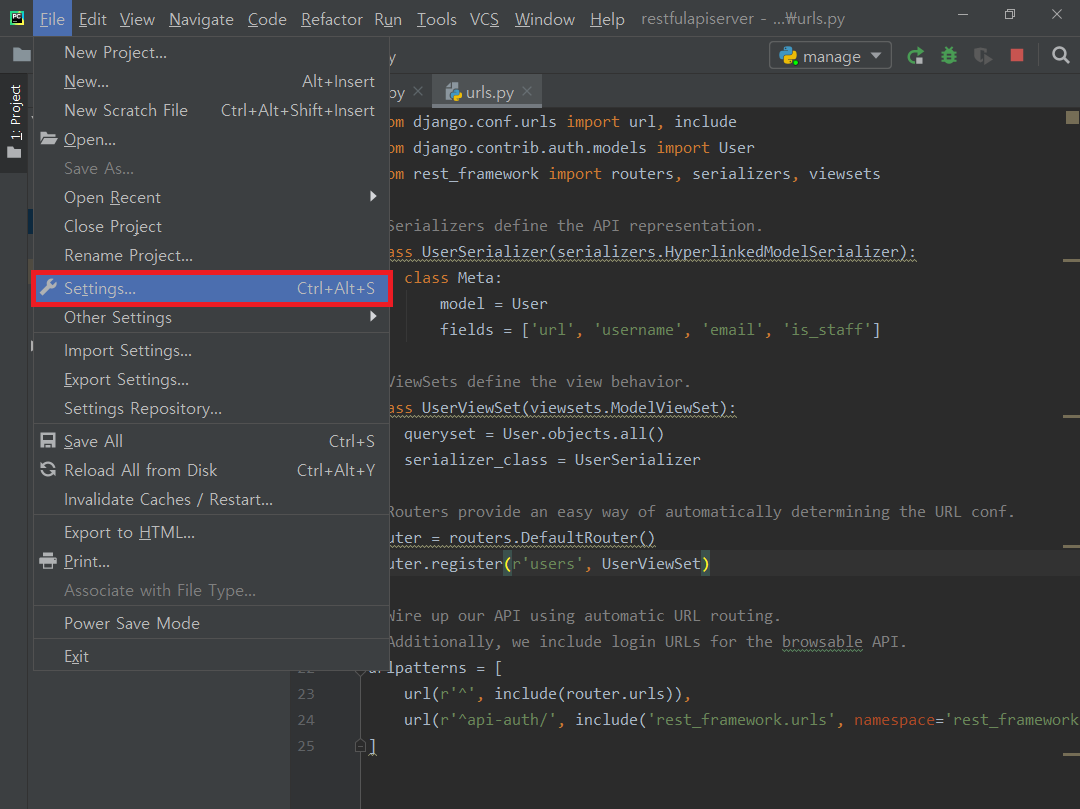This screenshot has height=809, width=1080.
Task: Choose Print… from the File menu
Action: click(211, 560)
